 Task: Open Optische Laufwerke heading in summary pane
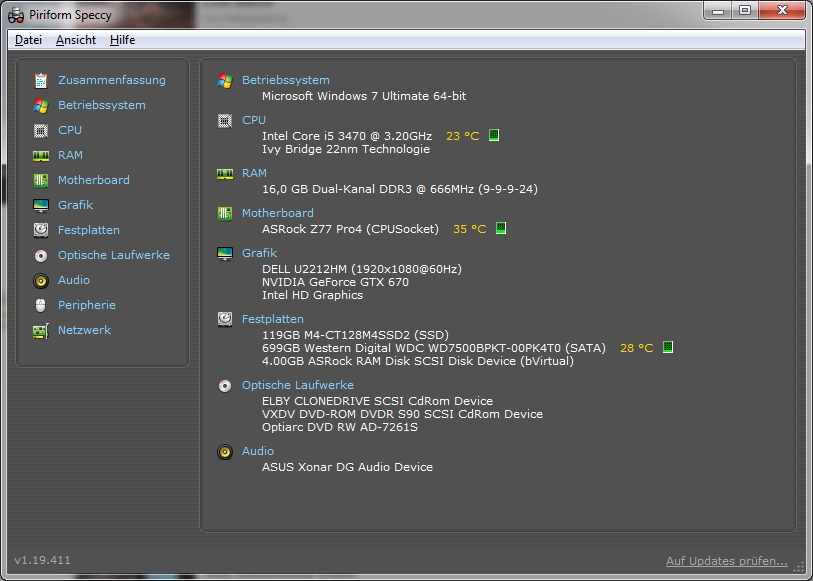click(x=298, y=385)
